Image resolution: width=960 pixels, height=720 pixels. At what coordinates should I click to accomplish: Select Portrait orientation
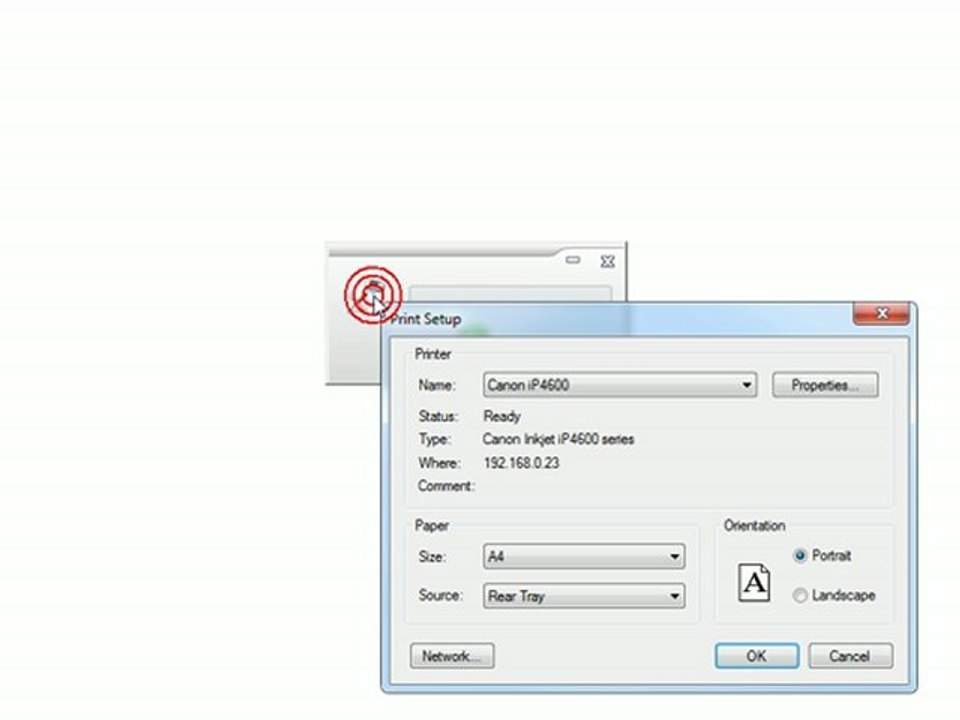[x=822, y=555]
